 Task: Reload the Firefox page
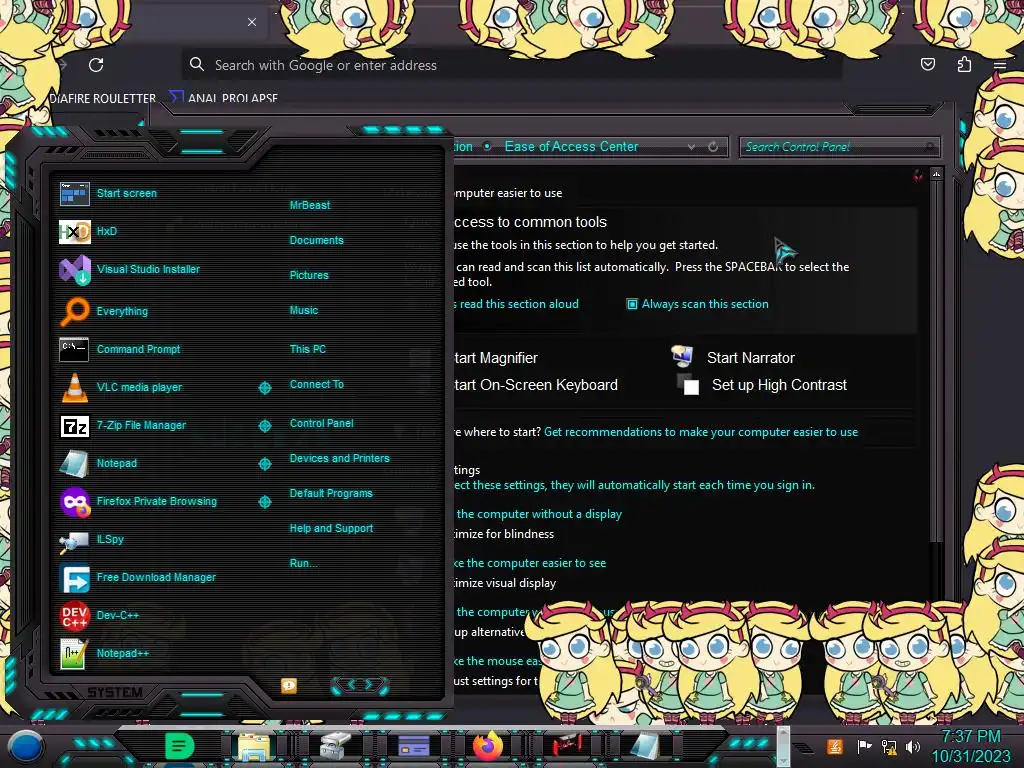click(96, 65)
